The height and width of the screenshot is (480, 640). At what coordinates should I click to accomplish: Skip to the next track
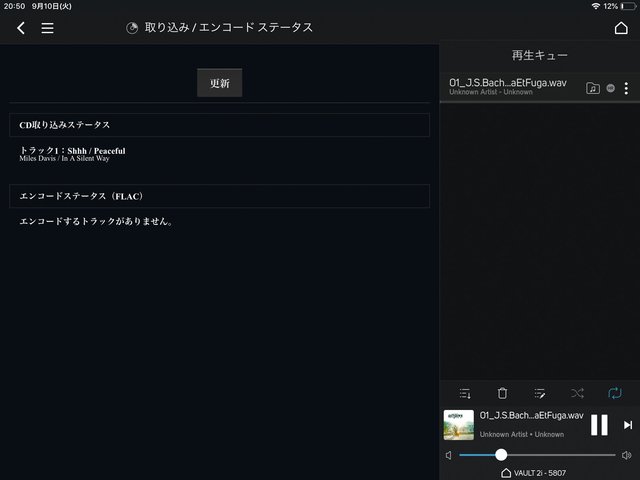628,425
